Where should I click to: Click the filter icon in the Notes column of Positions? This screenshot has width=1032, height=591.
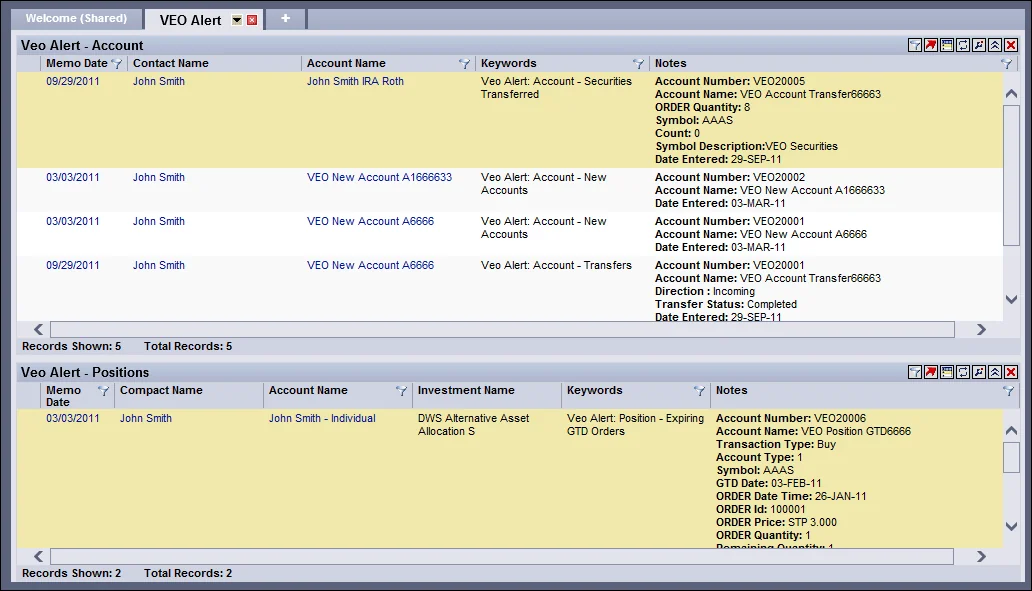(1009, 391)
